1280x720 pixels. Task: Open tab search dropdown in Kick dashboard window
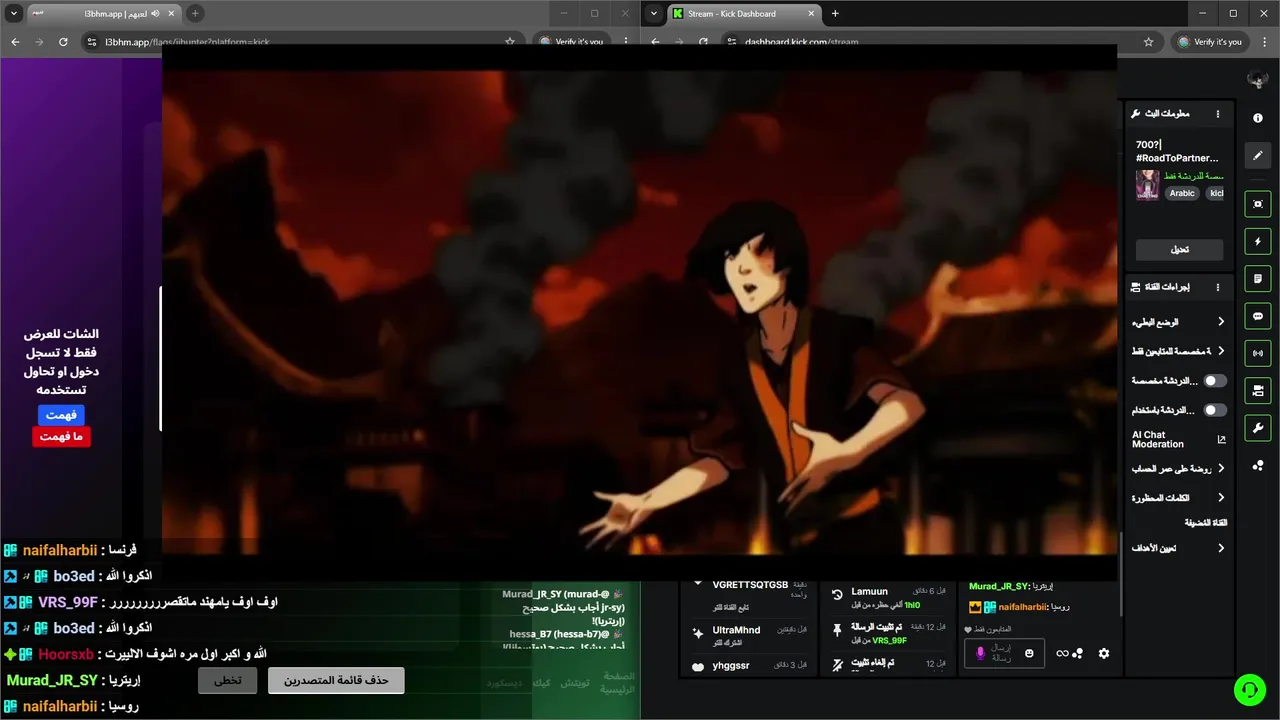(x=654, y=13)
